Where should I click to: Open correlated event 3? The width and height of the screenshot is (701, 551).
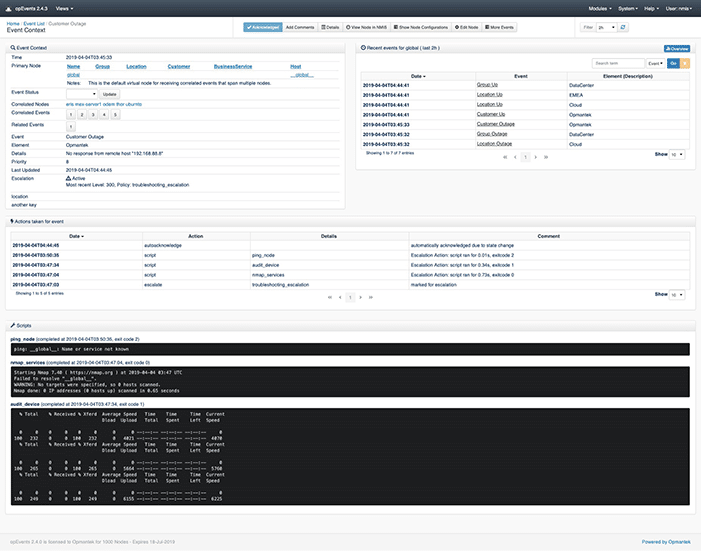(x=93, y=114)
